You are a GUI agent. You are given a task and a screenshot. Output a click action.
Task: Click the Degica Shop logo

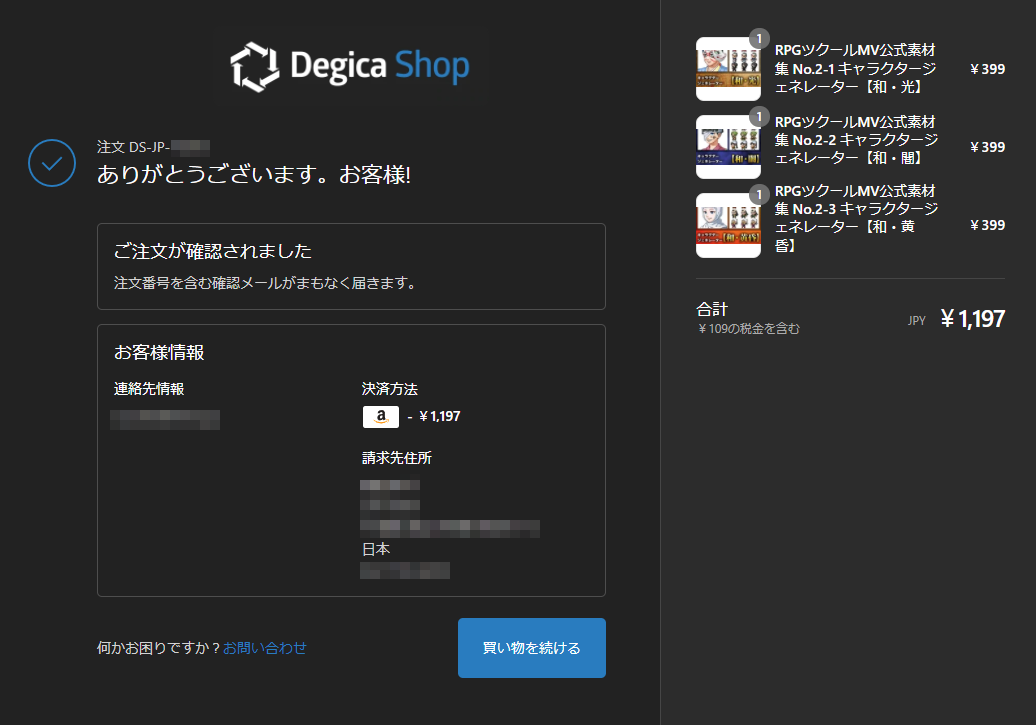tap(350, 66)
